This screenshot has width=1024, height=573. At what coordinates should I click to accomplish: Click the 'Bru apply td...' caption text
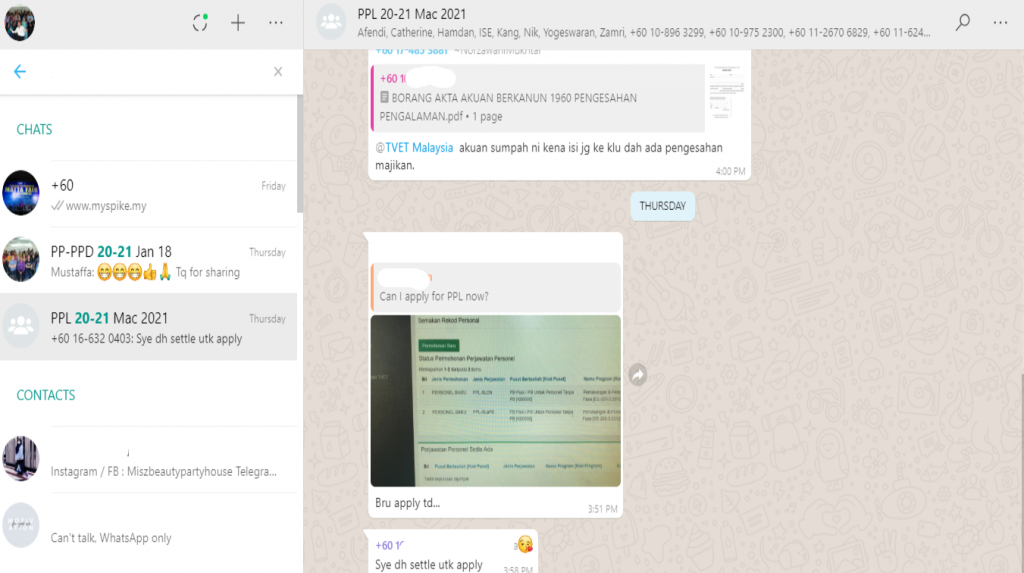pyautogui.click(x=408, y=503)
